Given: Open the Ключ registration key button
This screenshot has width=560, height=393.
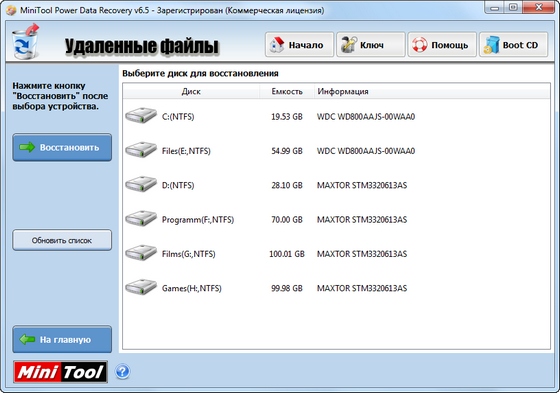Looking at the screenshot, I should click(x=371, y=45).
